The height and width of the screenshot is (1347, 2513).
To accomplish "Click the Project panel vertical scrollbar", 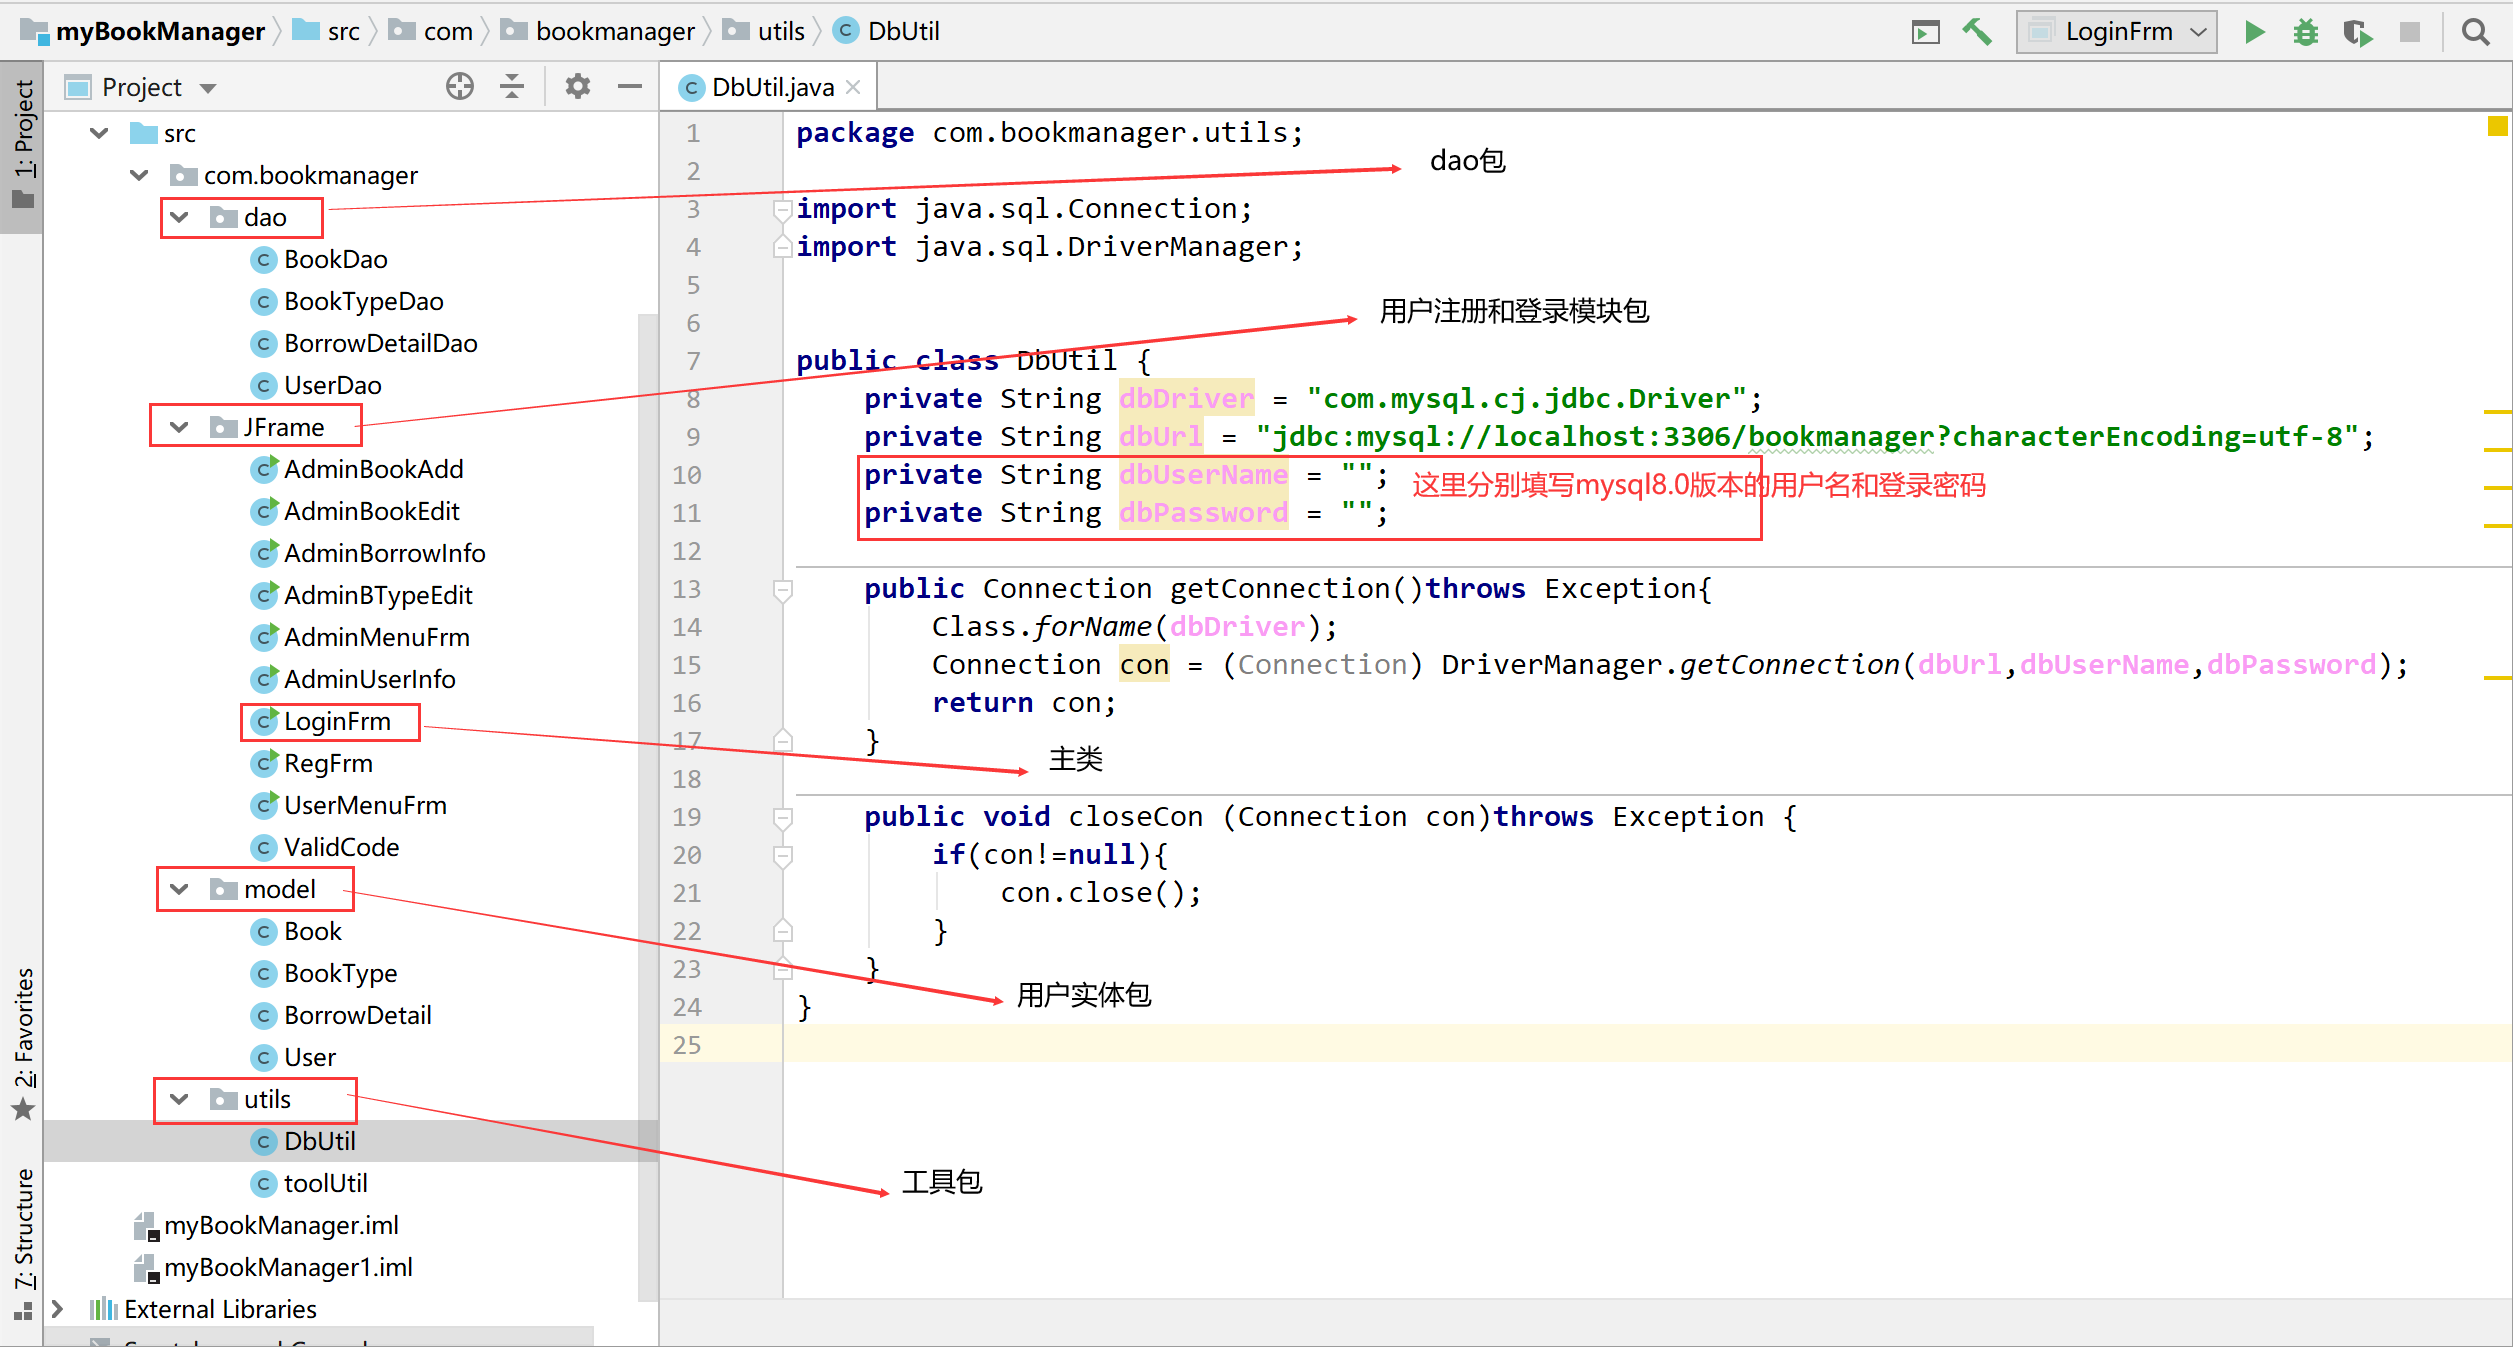I will click(648, 807).
